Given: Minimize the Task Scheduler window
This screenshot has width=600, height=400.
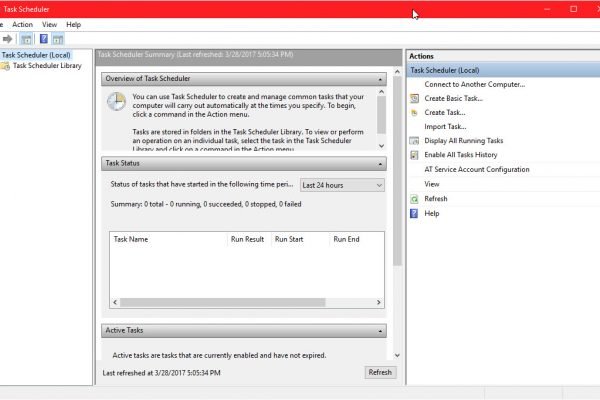Looking at the screenshot, I should coord(547,9).
